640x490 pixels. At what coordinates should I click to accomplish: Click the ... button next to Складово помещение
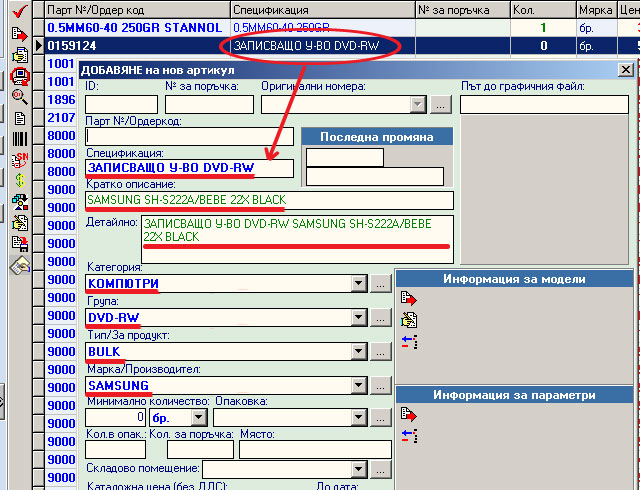[x=380, y=470]
